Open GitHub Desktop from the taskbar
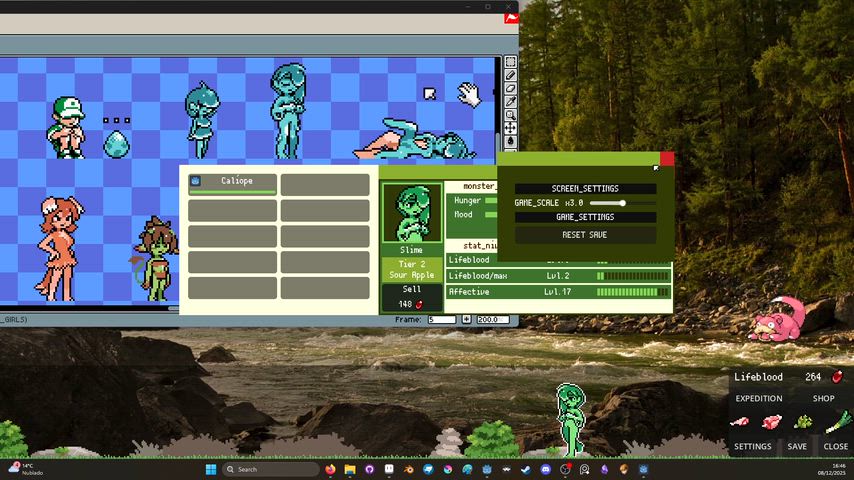The height and width of the screenshot is (480, 854). click(x=370, y=469)
